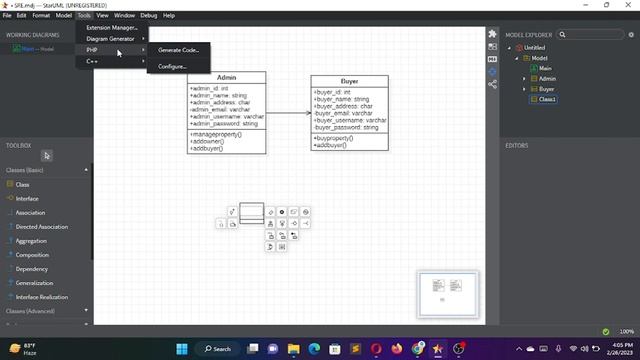Click the share sidebar icon
Screen dimensions: 640x360
[x=492, y=84]
